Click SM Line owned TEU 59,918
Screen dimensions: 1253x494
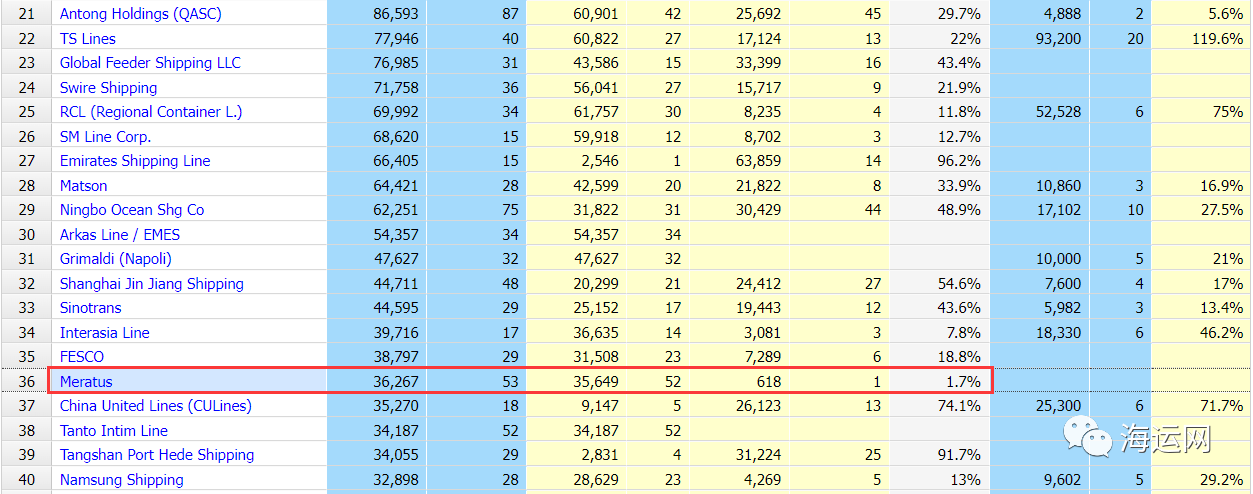coord(594,136)
